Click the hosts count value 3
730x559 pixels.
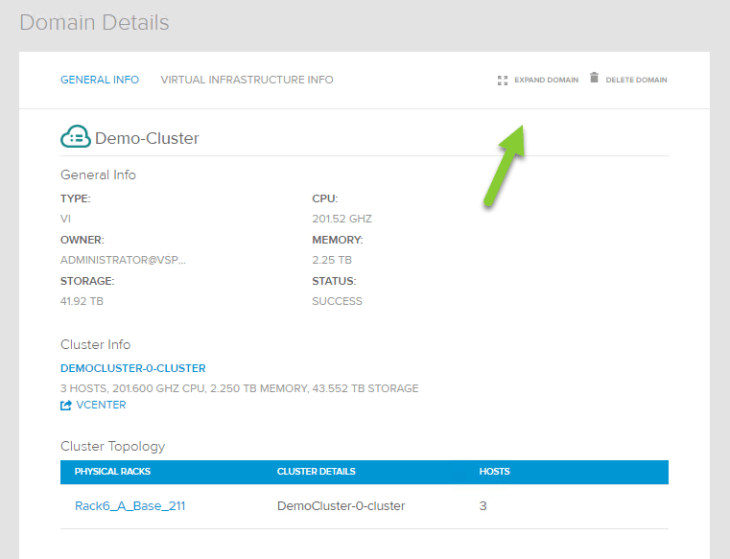click(483, 506)
